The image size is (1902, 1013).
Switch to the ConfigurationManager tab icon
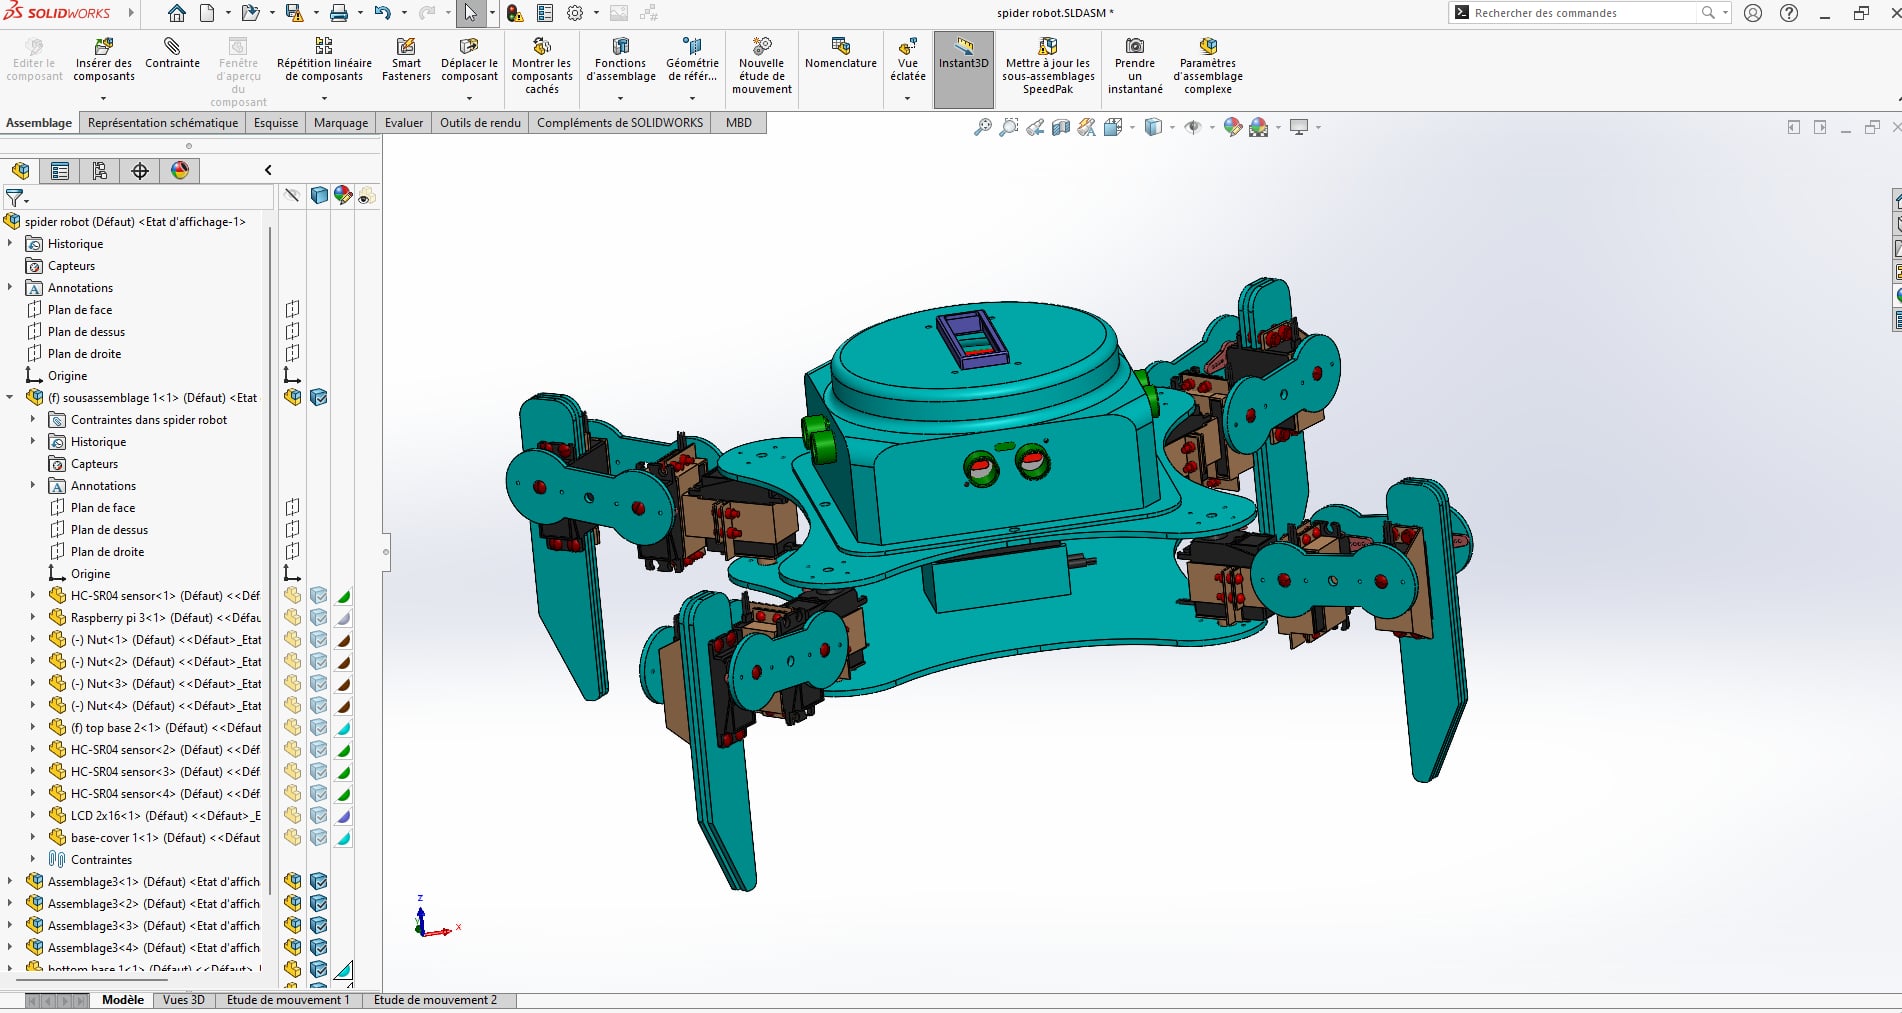tap(100, 171)
